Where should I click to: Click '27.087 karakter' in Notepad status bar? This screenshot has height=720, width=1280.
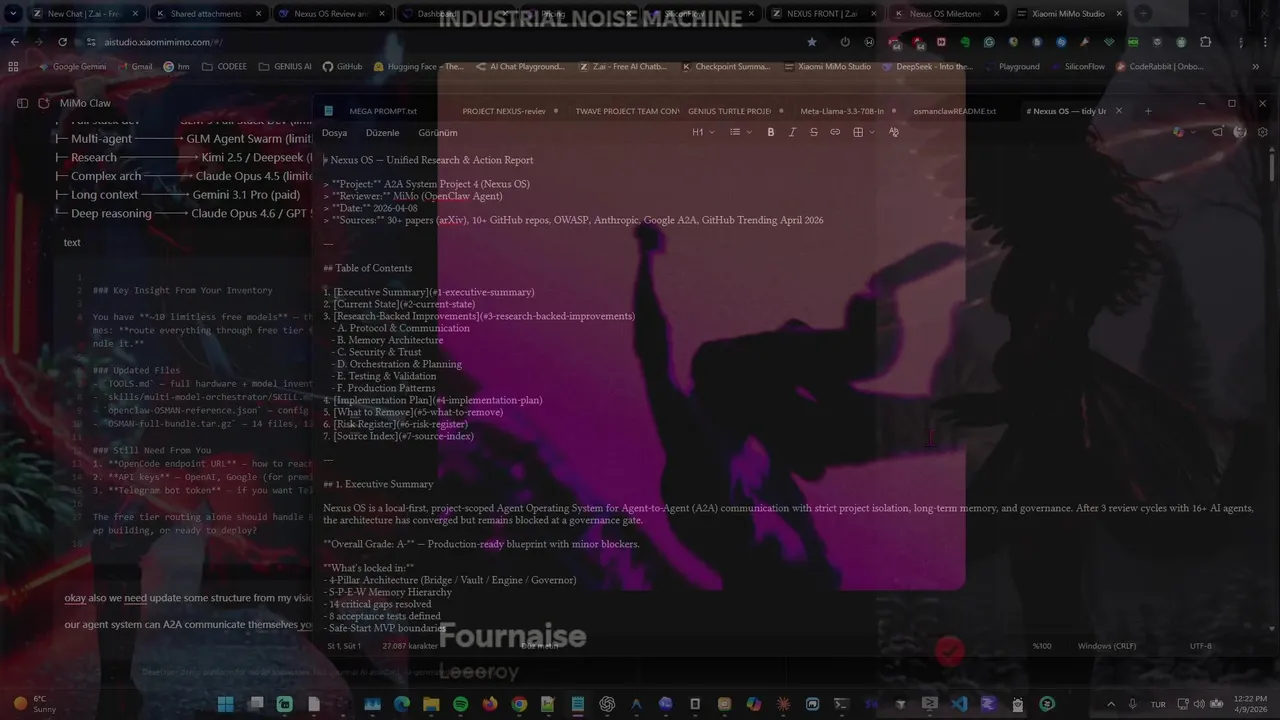click(x=410, y=646)
